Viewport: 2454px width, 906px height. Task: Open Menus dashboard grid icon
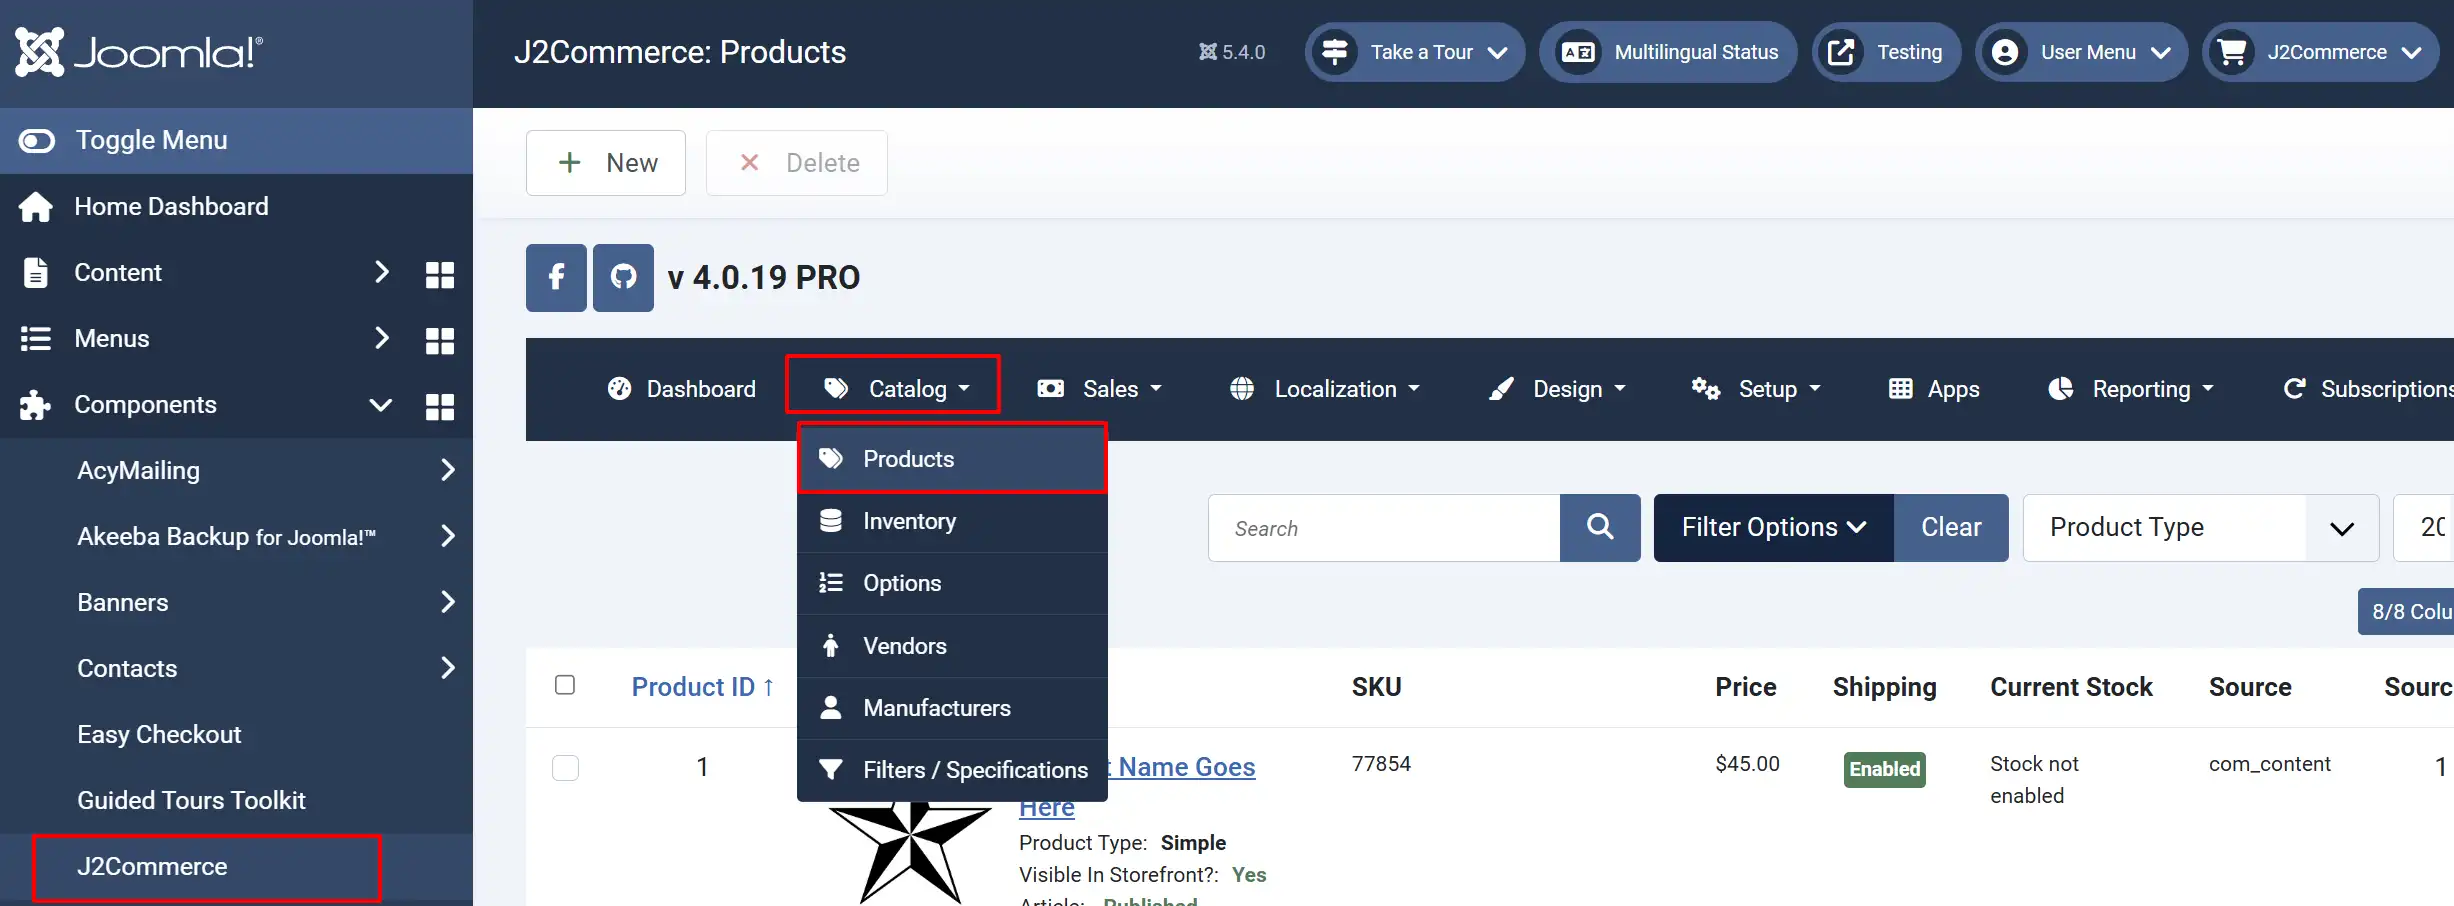[440, 339]
